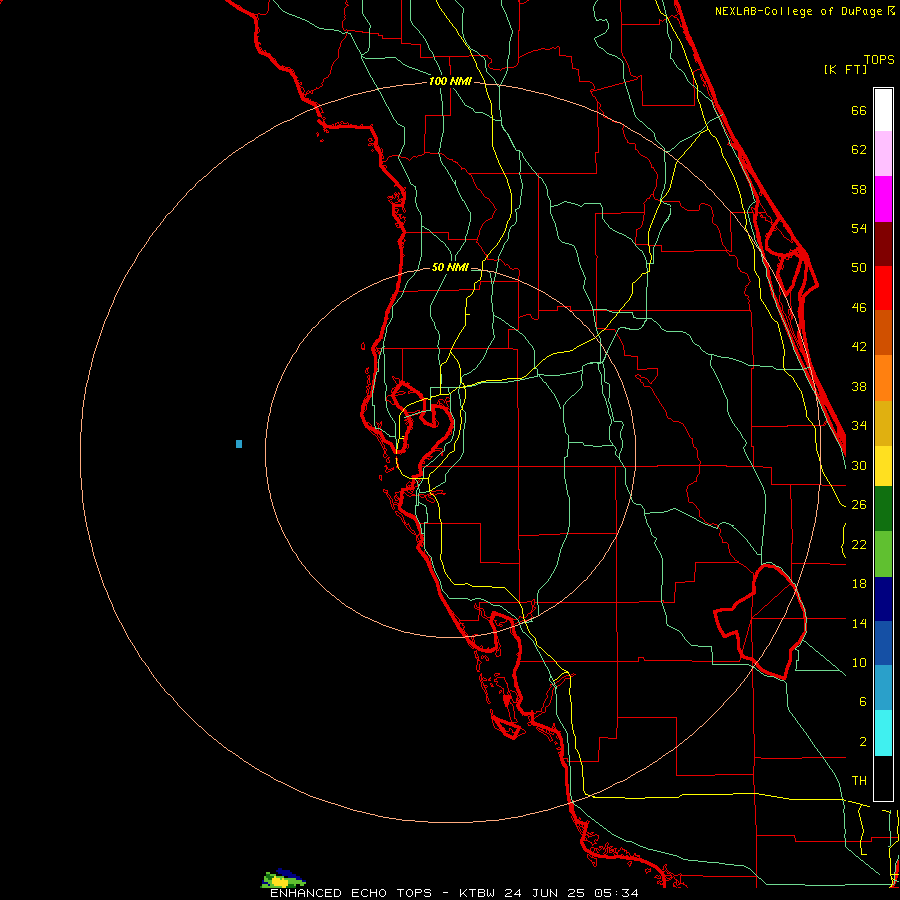Click the legend value '66'
The height and width of the screenshot is (900, 900).
[x=859, y=111]
